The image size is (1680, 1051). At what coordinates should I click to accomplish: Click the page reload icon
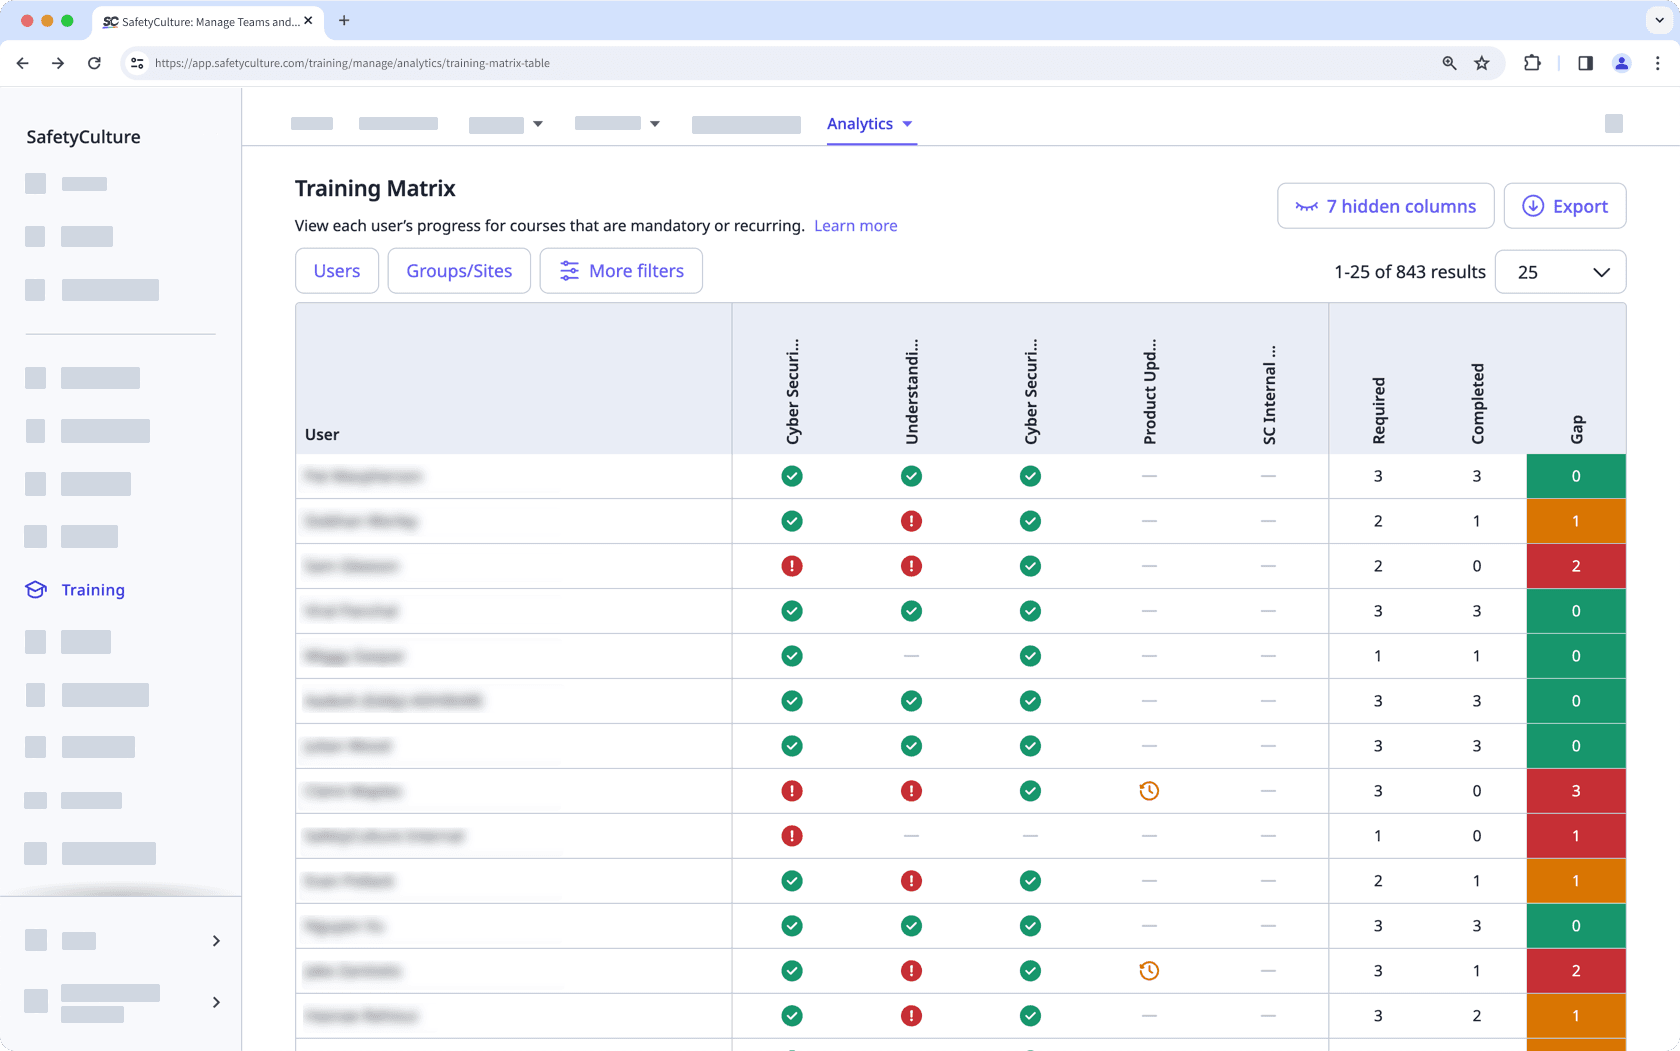point(94,62)
